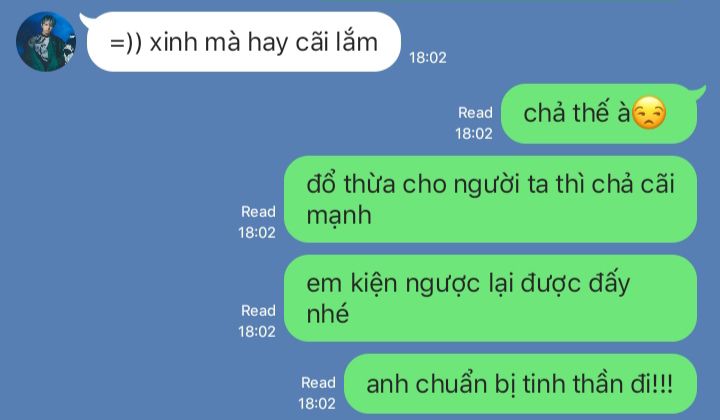Click Read status beside last green message
This screenshot has height=420, width=720.
pyautogui.click(x=318, y=382)
